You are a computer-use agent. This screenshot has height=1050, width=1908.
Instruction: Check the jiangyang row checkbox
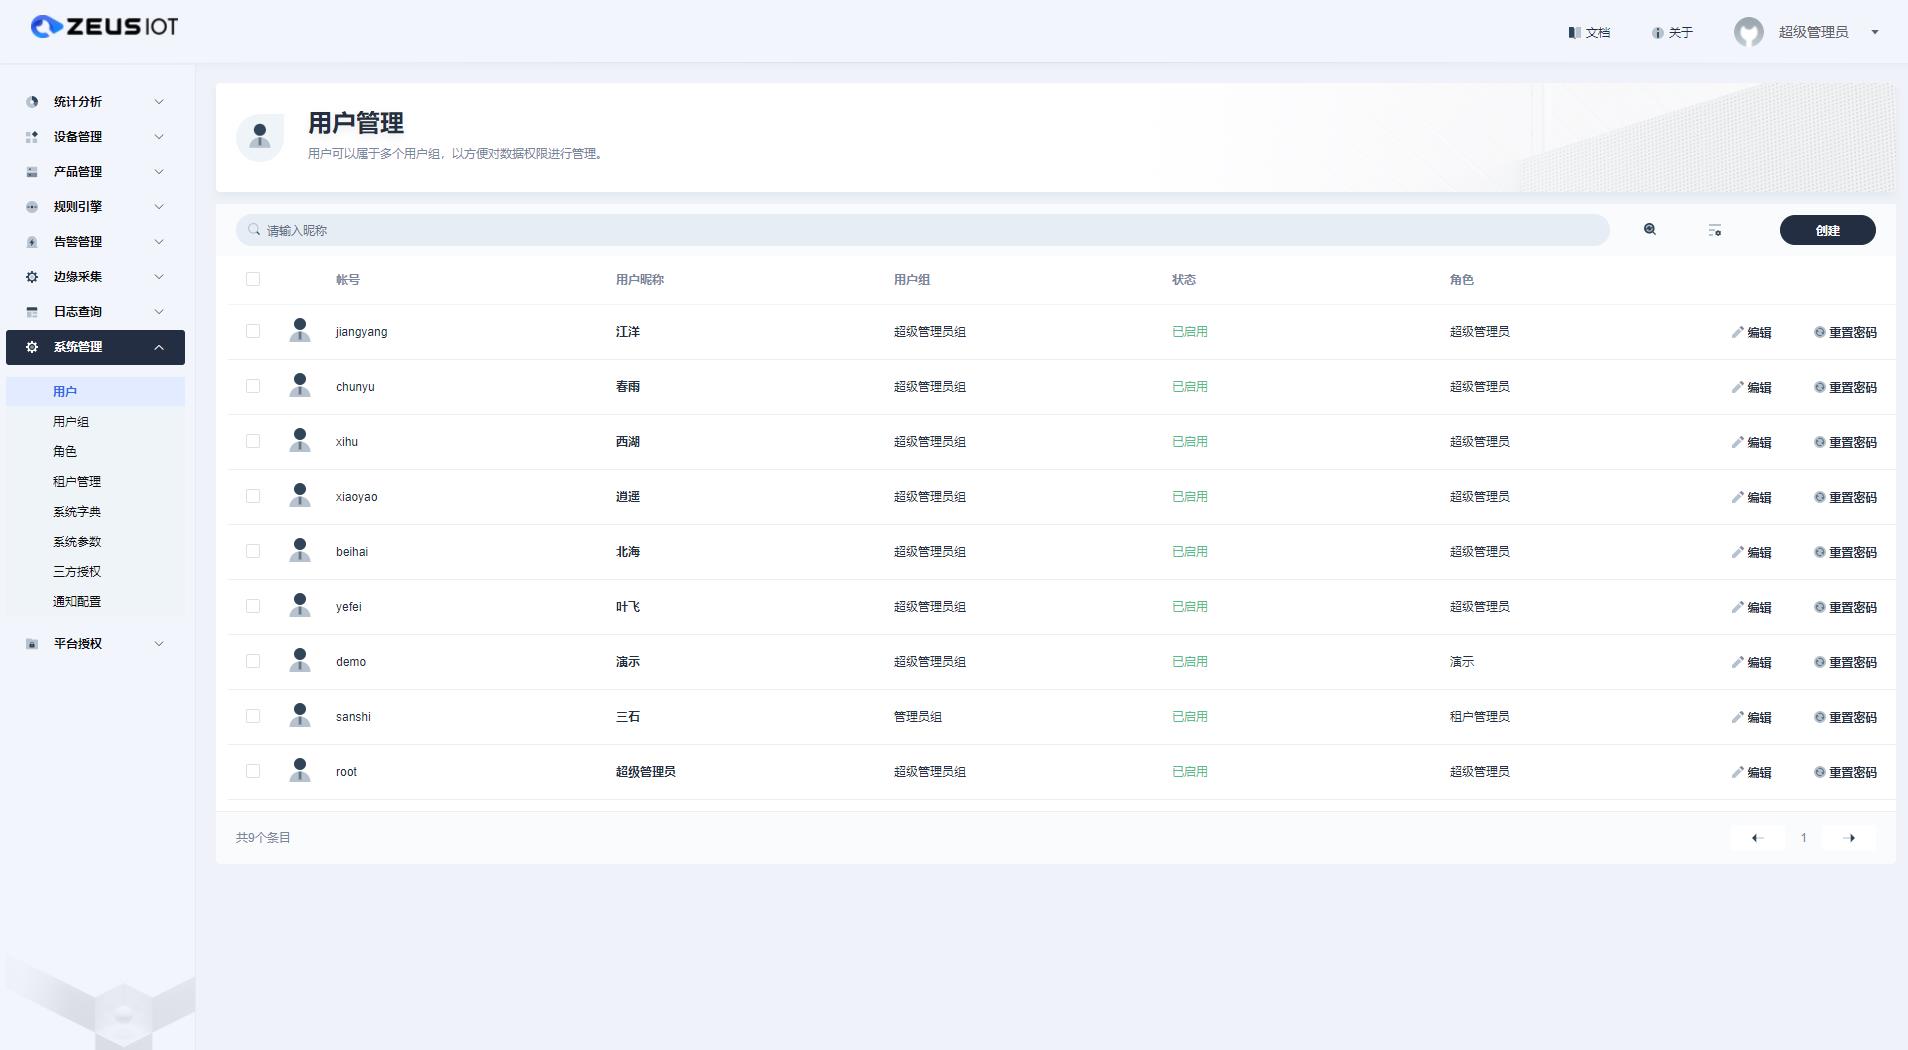(x=253, y=331)
